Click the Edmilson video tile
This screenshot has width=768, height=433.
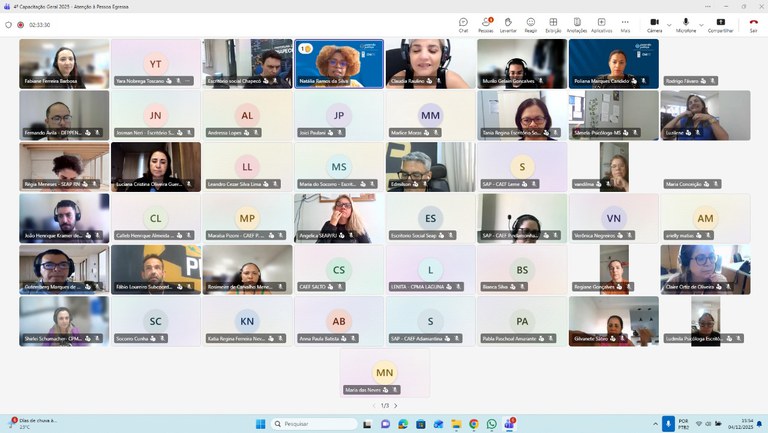click(431, 167)
